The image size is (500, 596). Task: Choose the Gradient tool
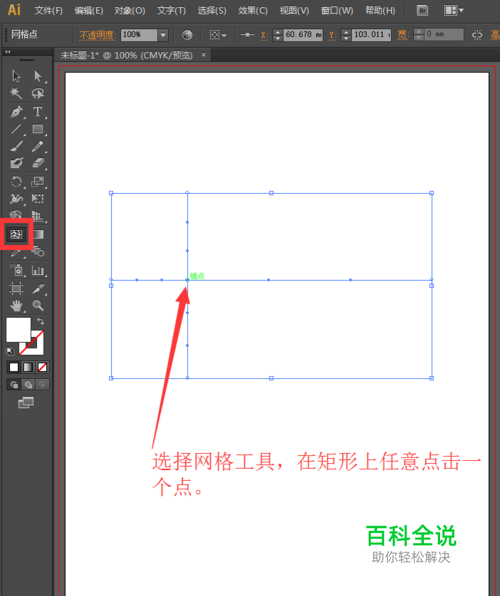tap(38, 234)
